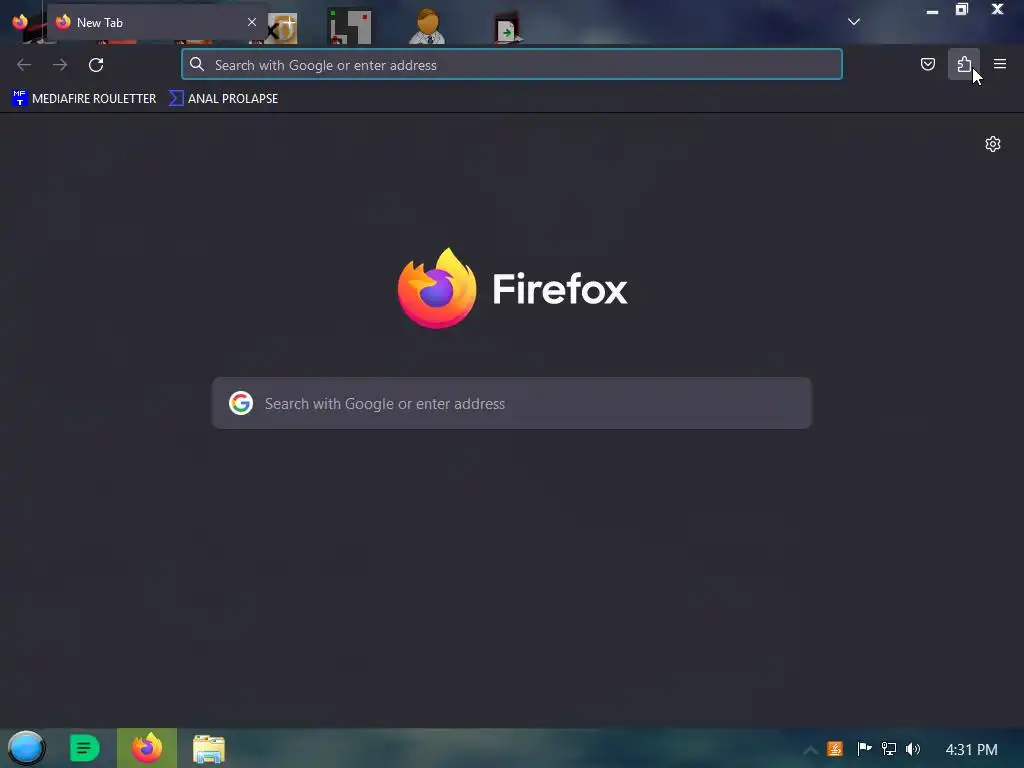This screenshot has height=768, width=1024.
Task: Open the network status tray icon
Action: coord(889,748)
